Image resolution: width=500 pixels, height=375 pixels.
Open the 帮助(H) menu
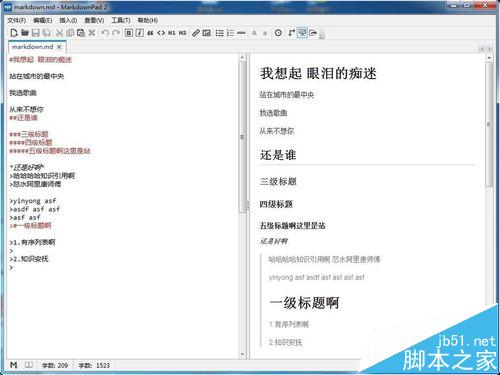pyautogui.click(x=147, y=20)
